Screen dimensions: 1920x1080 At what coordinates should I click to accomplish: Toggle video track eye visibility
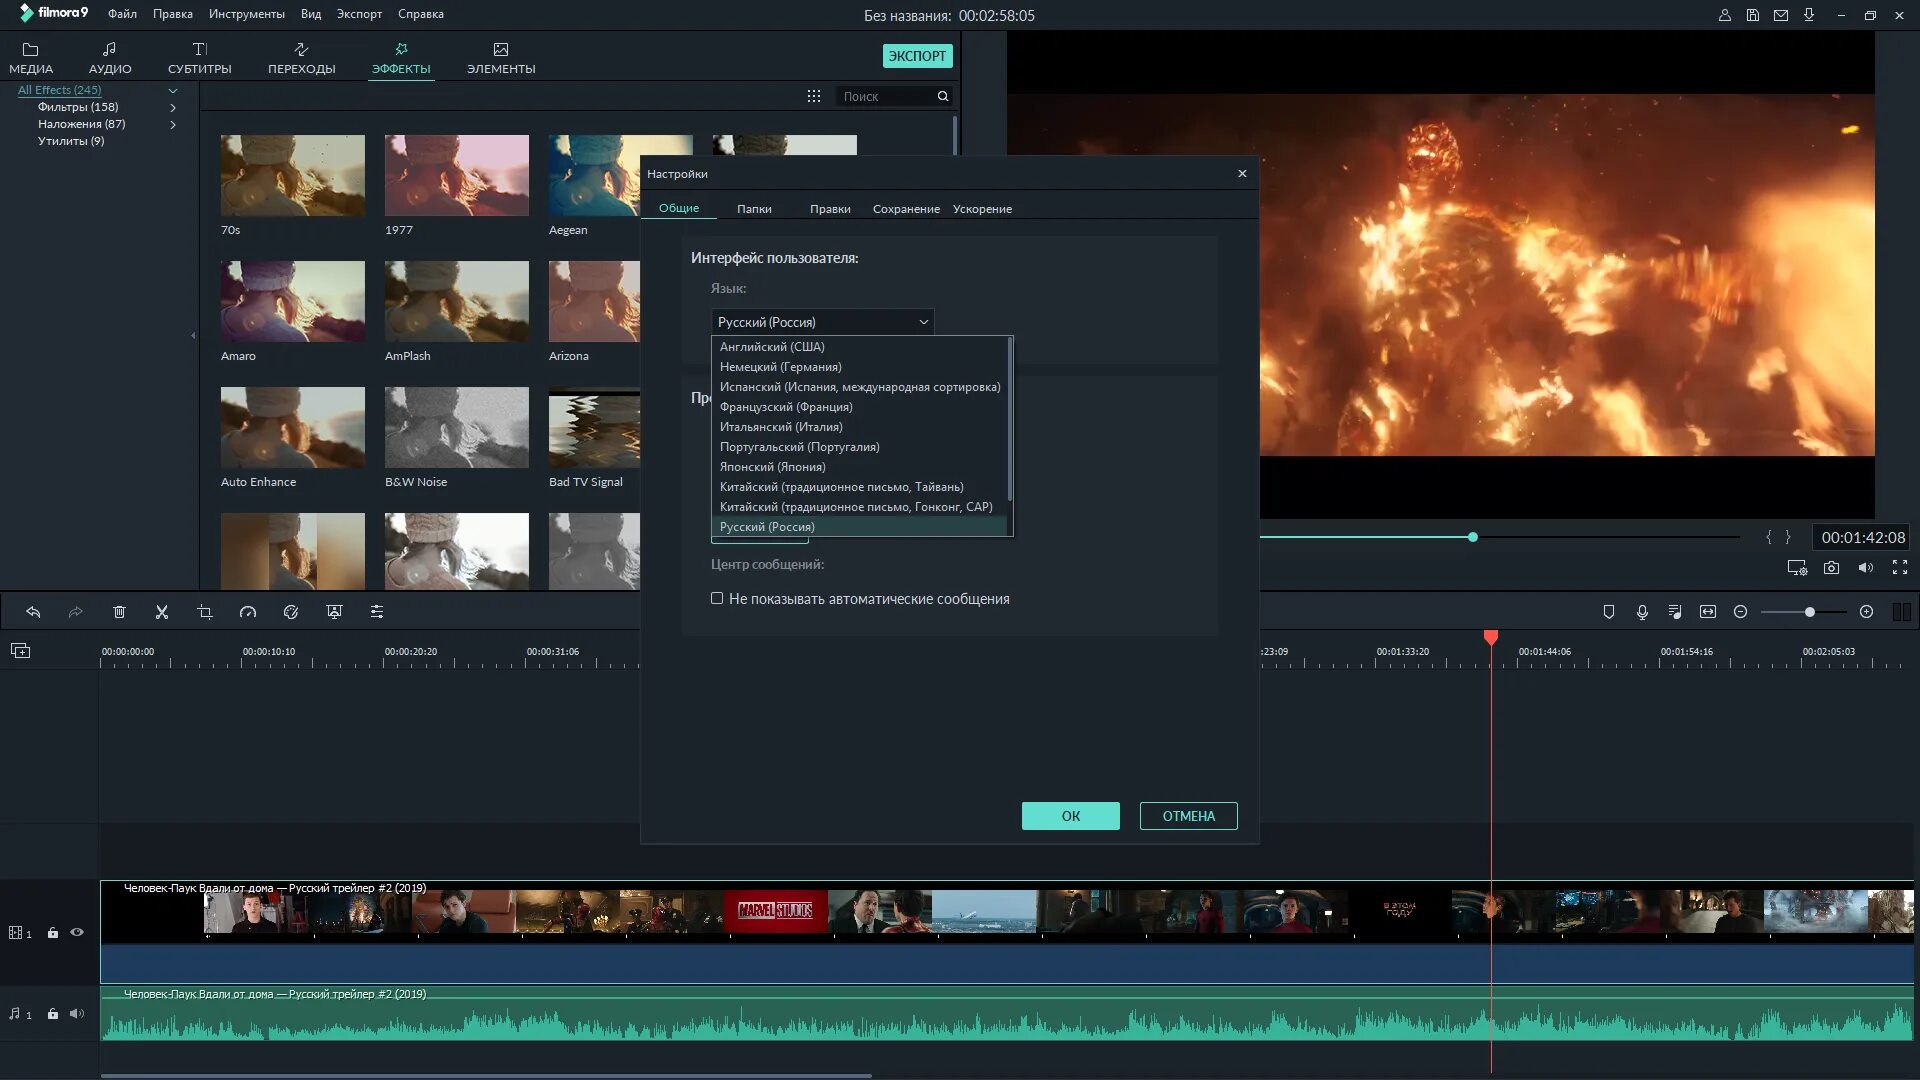pyautogui.click(x=77, y=932)
